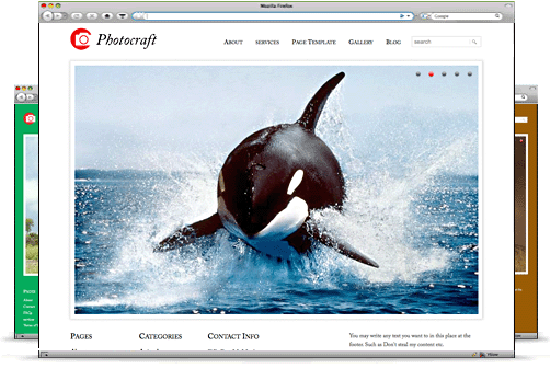Select the fourth slider dot

coord(457,74)
